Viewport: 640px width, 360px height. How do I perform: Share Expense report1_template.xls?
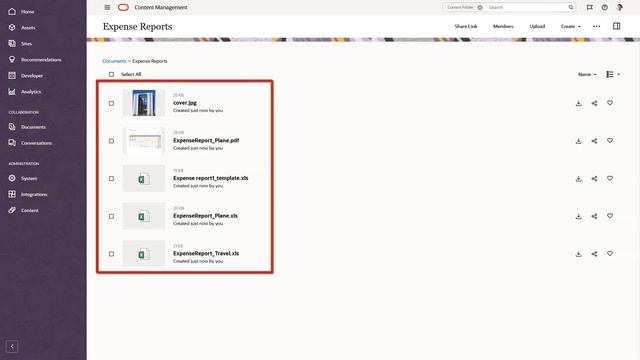point(594,179)
